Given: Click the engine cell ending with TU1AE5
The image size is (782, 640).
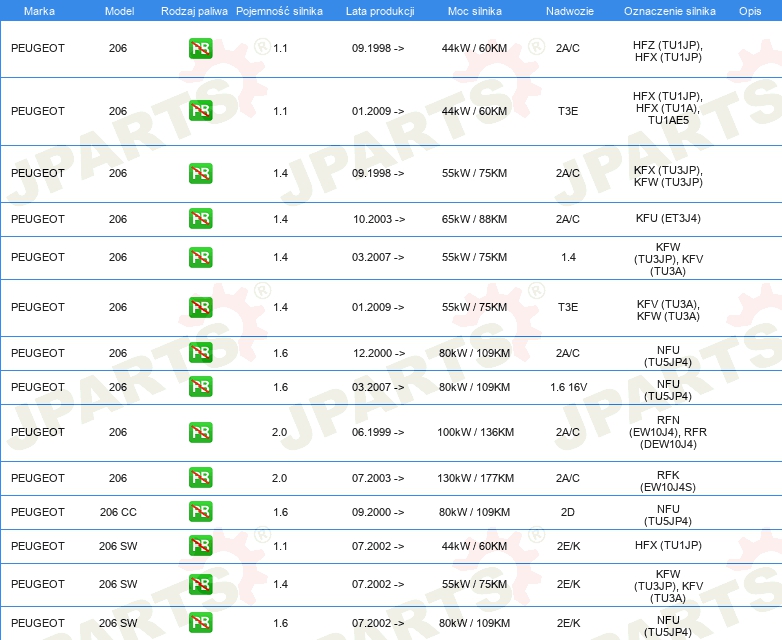Looking at the screenshot, I should point(668,108).
